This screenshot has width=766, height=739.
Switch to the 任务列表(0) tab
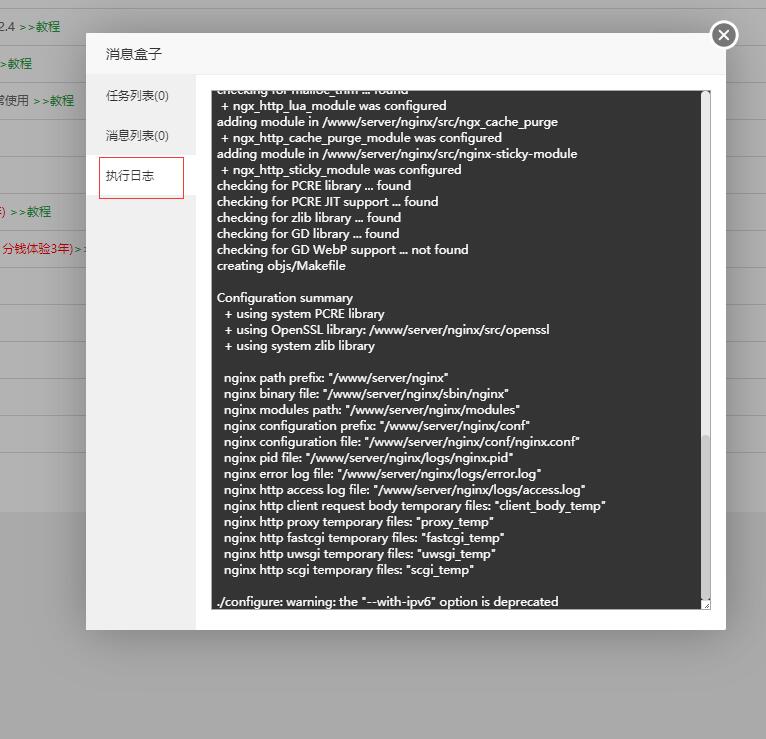tap(137, 96)
